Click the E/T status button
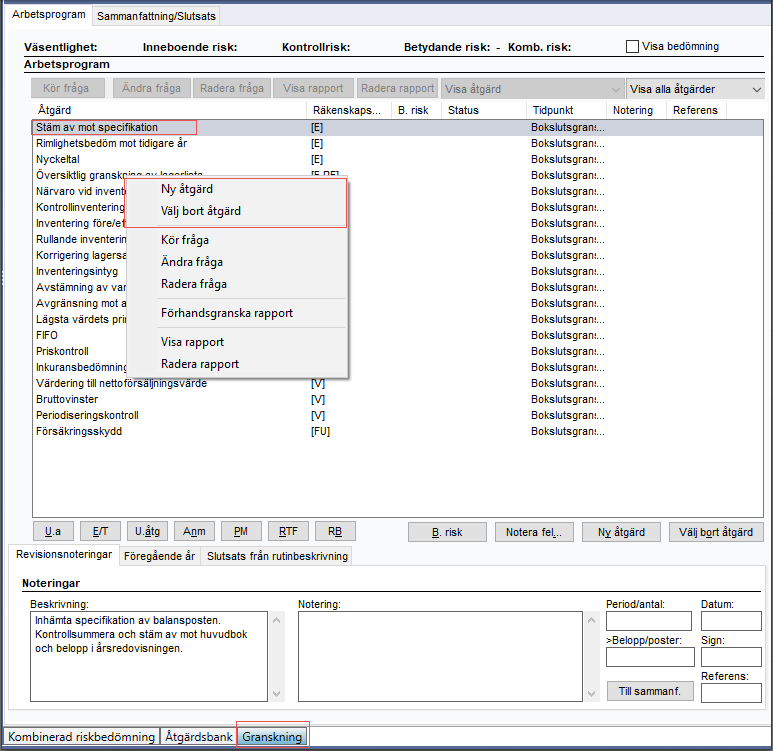The height and width of the screenshot is (751, 773). 100,532
